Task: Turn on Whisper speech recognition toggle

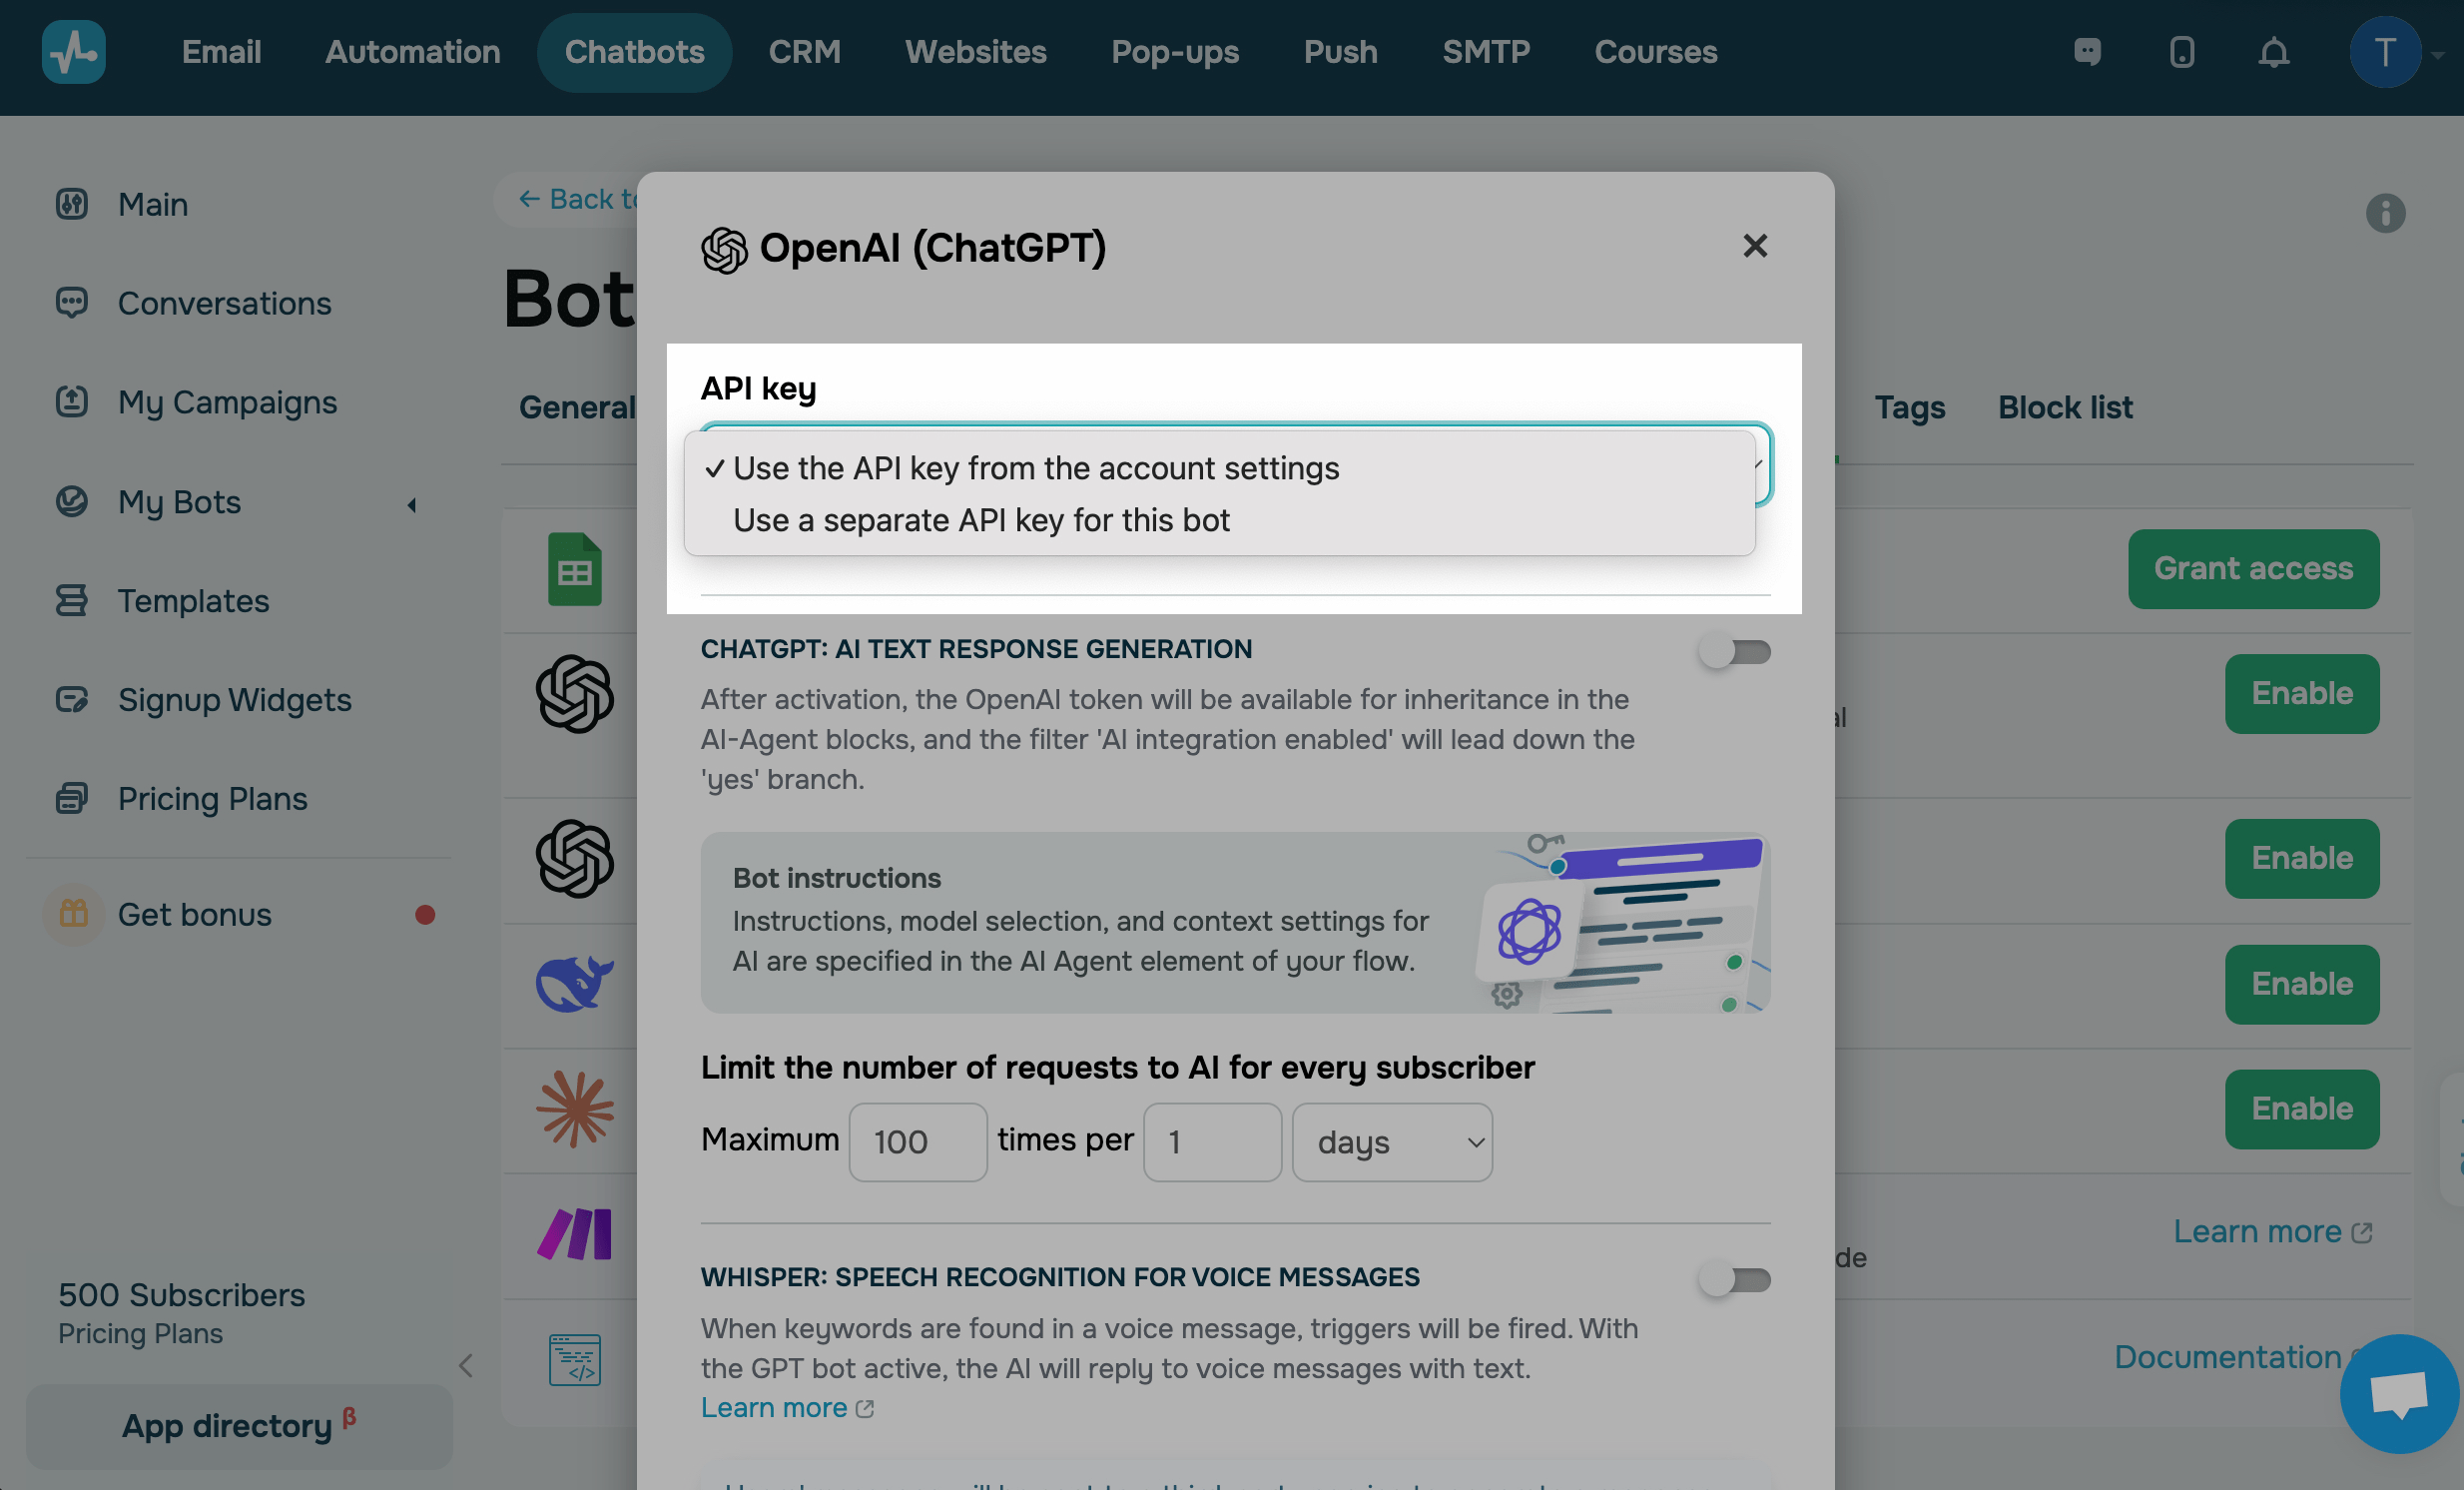Action: (1734, 1280)
